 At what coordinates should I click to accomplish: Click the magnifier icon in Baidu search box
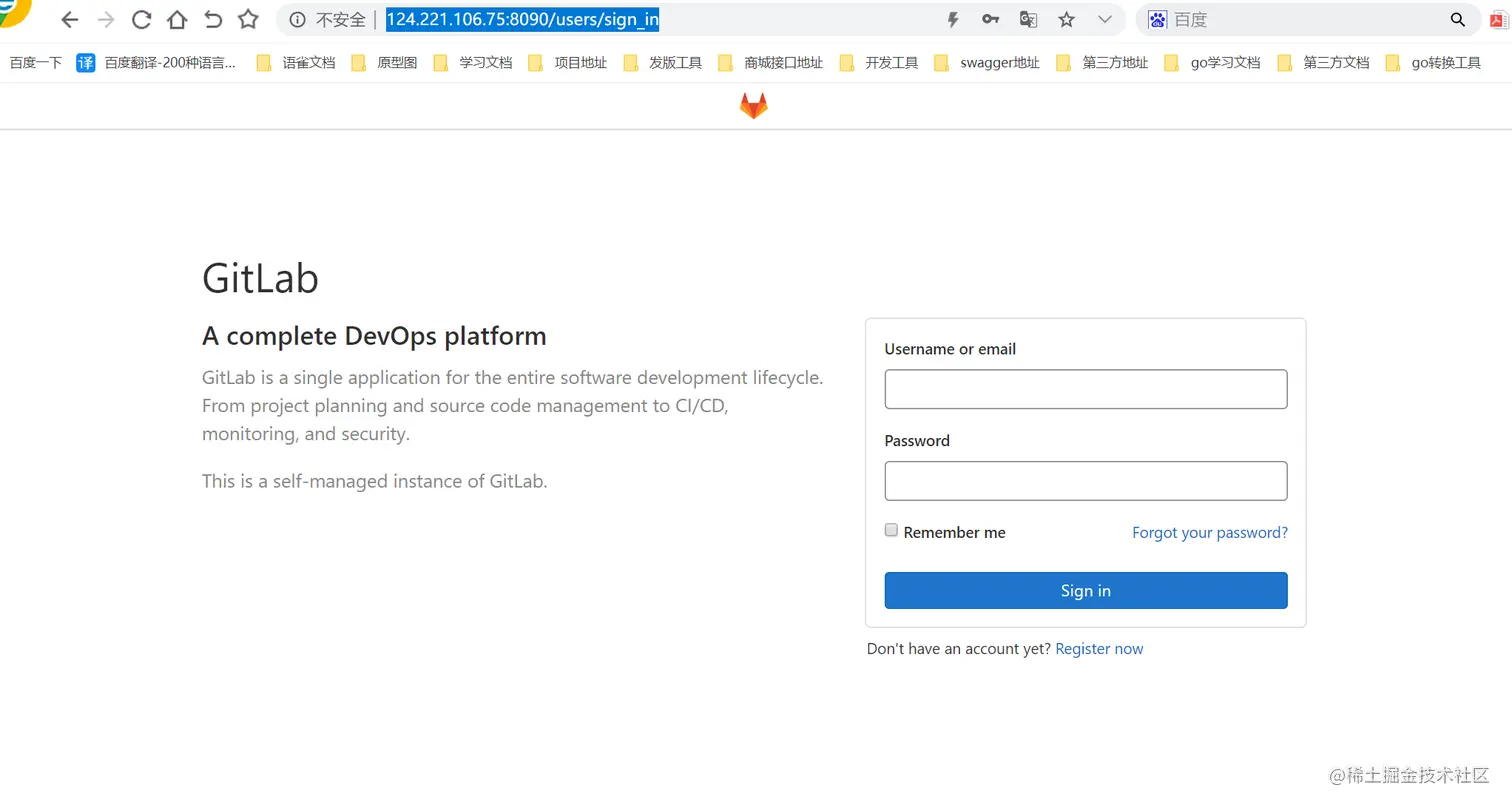point(1458,19)
